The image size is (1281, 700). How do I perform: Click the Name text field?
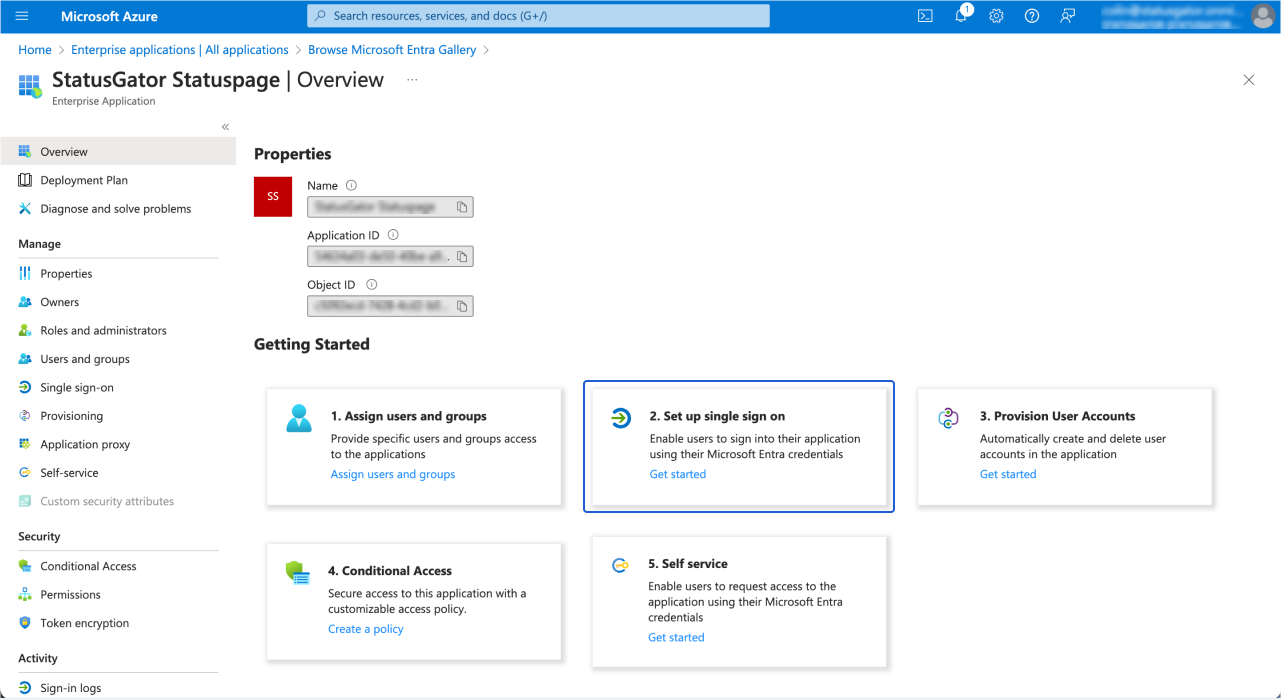point(390,207)
